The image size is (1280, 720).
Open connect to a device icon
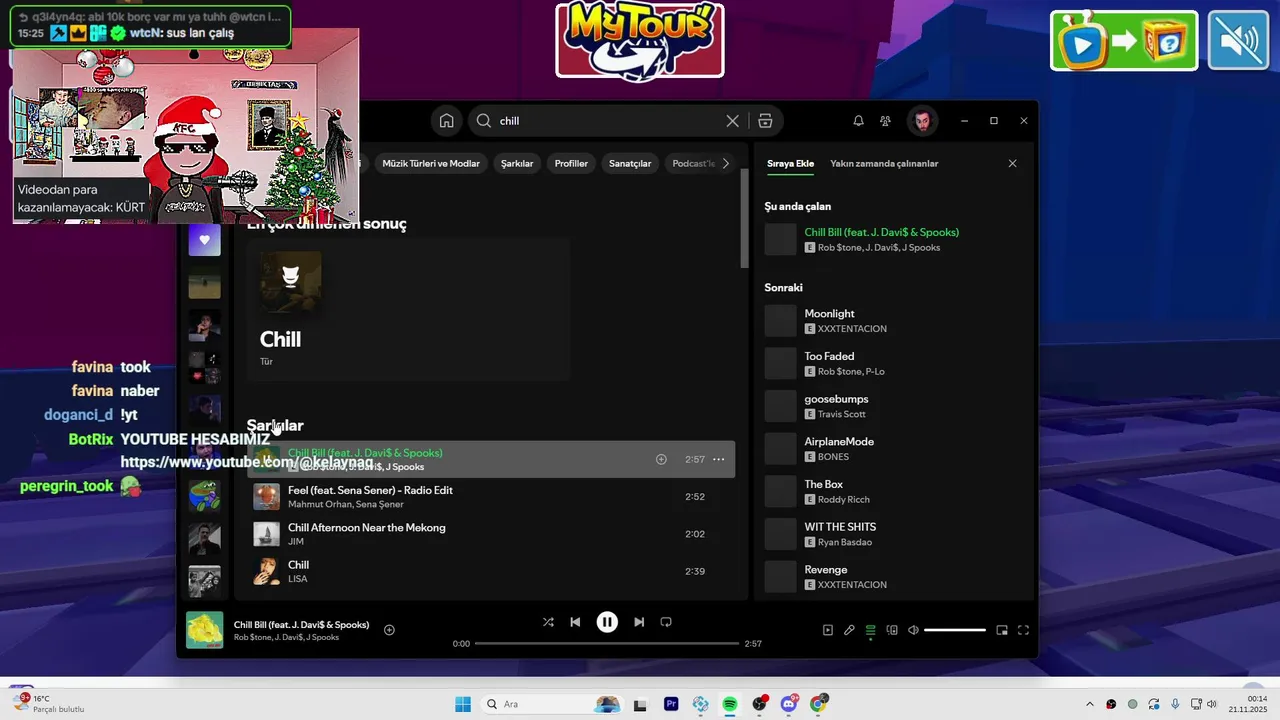(x=892, y=630)
